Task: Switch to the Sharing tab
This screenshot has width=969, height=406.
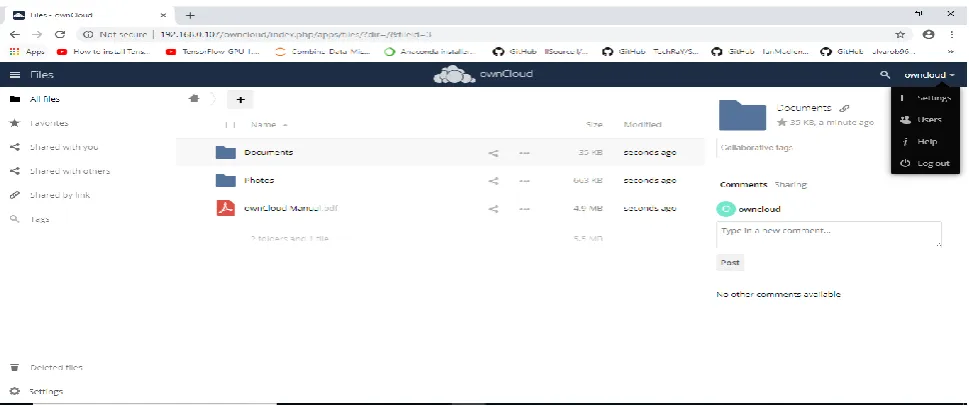Action: coord(790,185)
